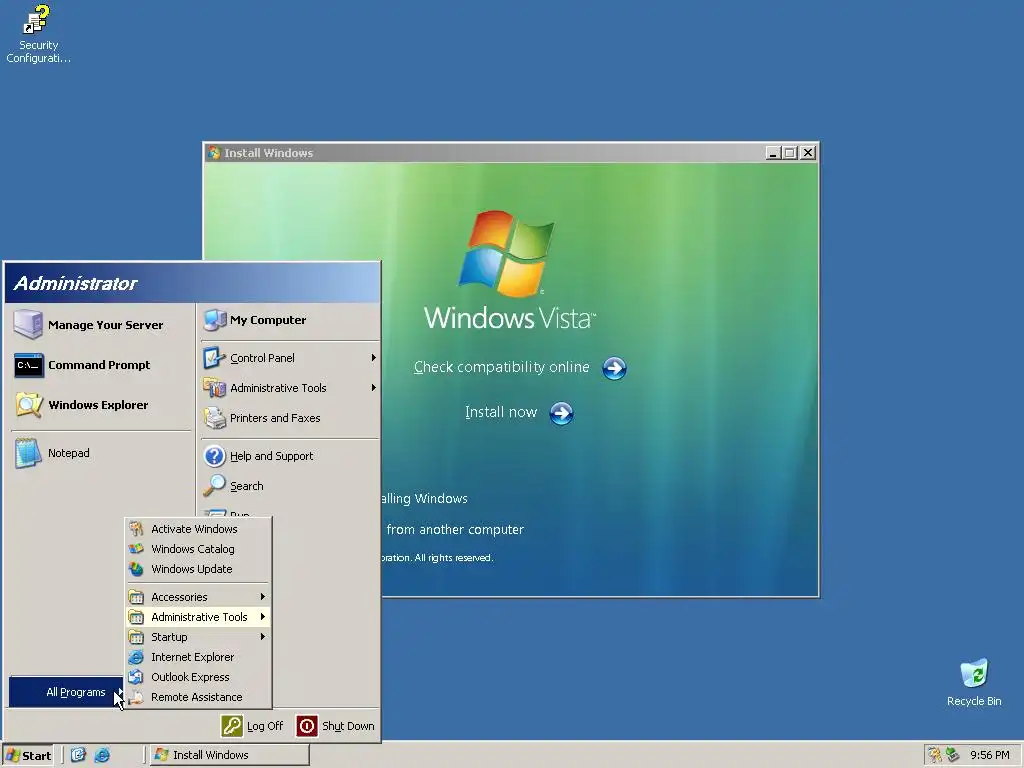Select Outlook Express menu entry text
Image resolution: width=1024 pixels, height=768 pixels.
(x=190, y=677)
